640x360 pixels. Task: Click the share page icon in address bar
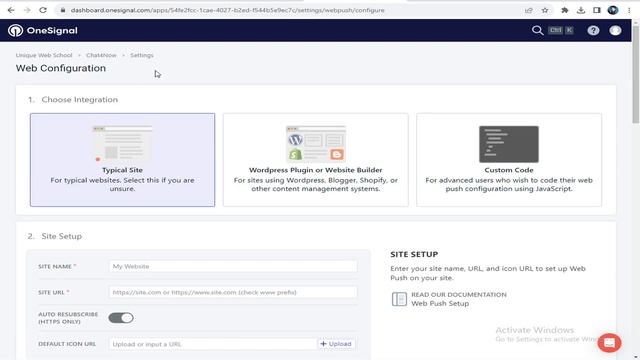[529, 10]
